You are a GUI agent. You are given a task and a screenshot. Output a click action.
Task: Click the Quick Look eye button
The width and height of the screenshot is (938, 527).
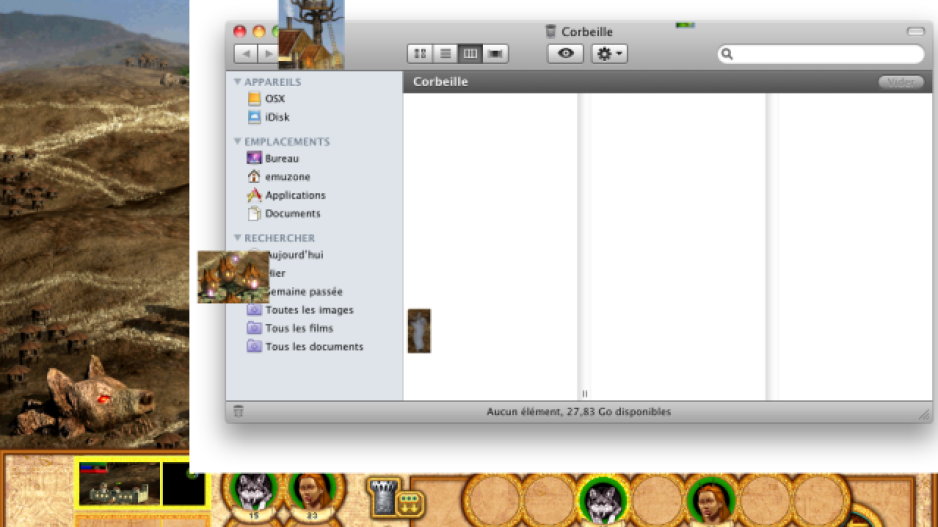565,54
